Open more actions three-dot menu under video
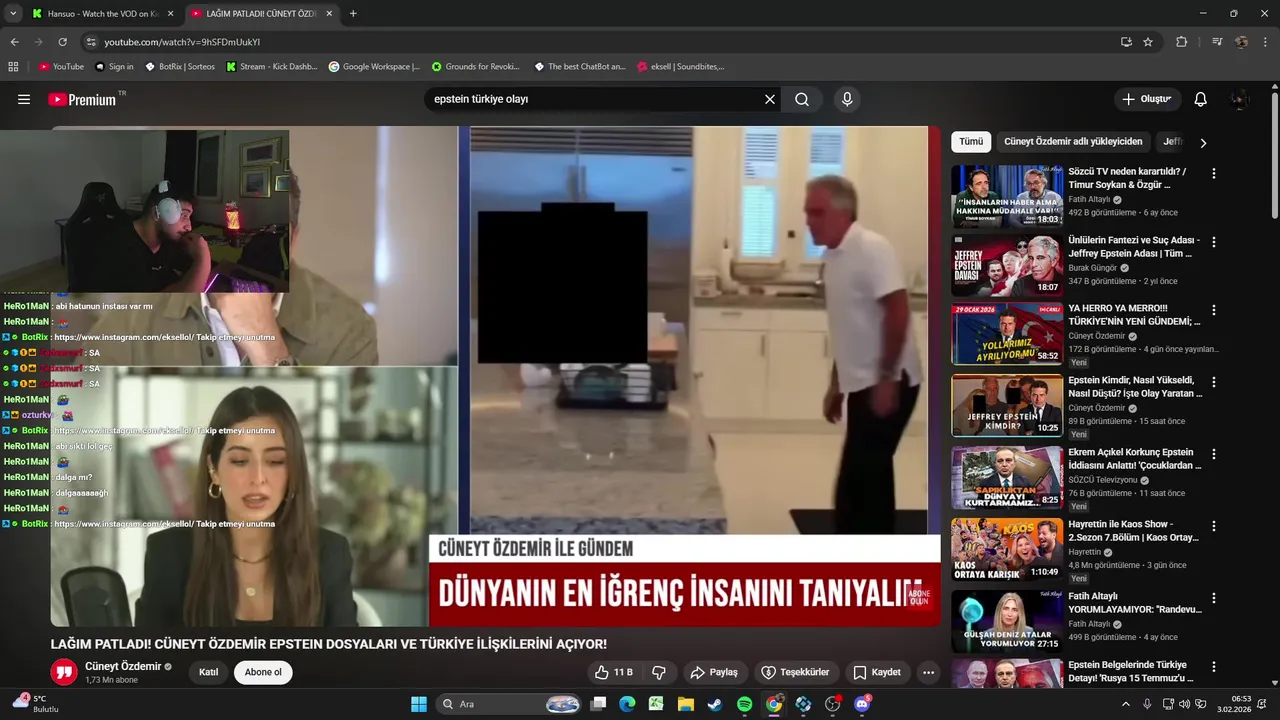Viewport: 1280px width, 720px height. (929, 672)
